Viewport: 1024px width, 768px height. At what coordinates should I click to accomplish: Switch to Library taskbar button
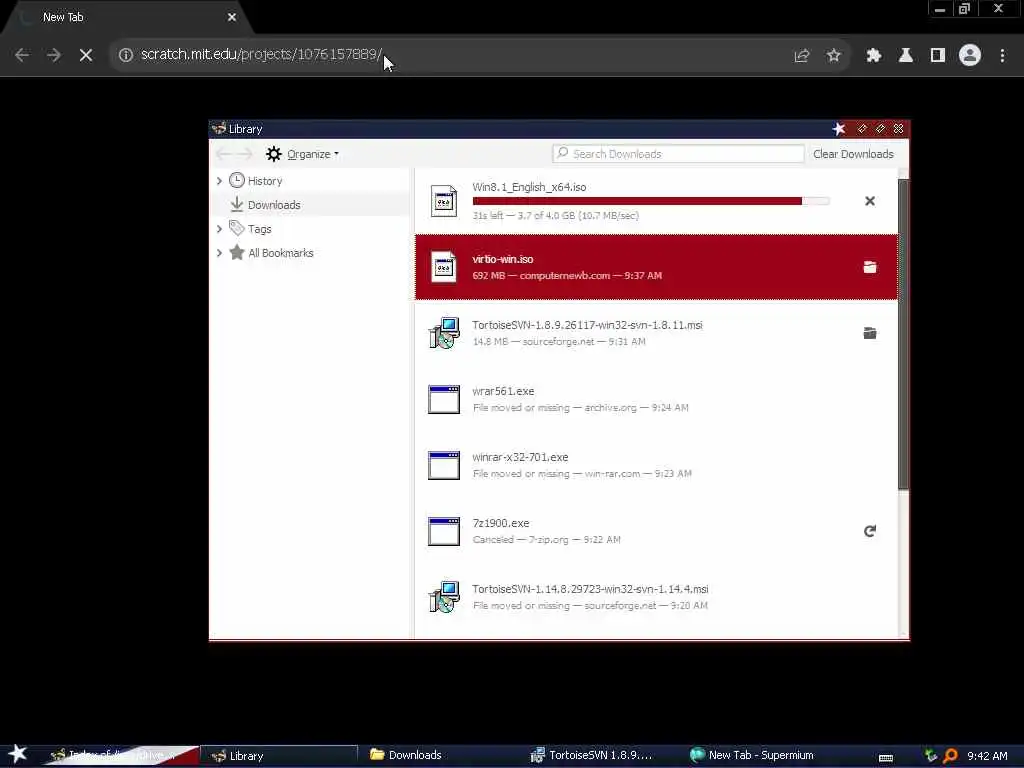(x=279, y=756)
